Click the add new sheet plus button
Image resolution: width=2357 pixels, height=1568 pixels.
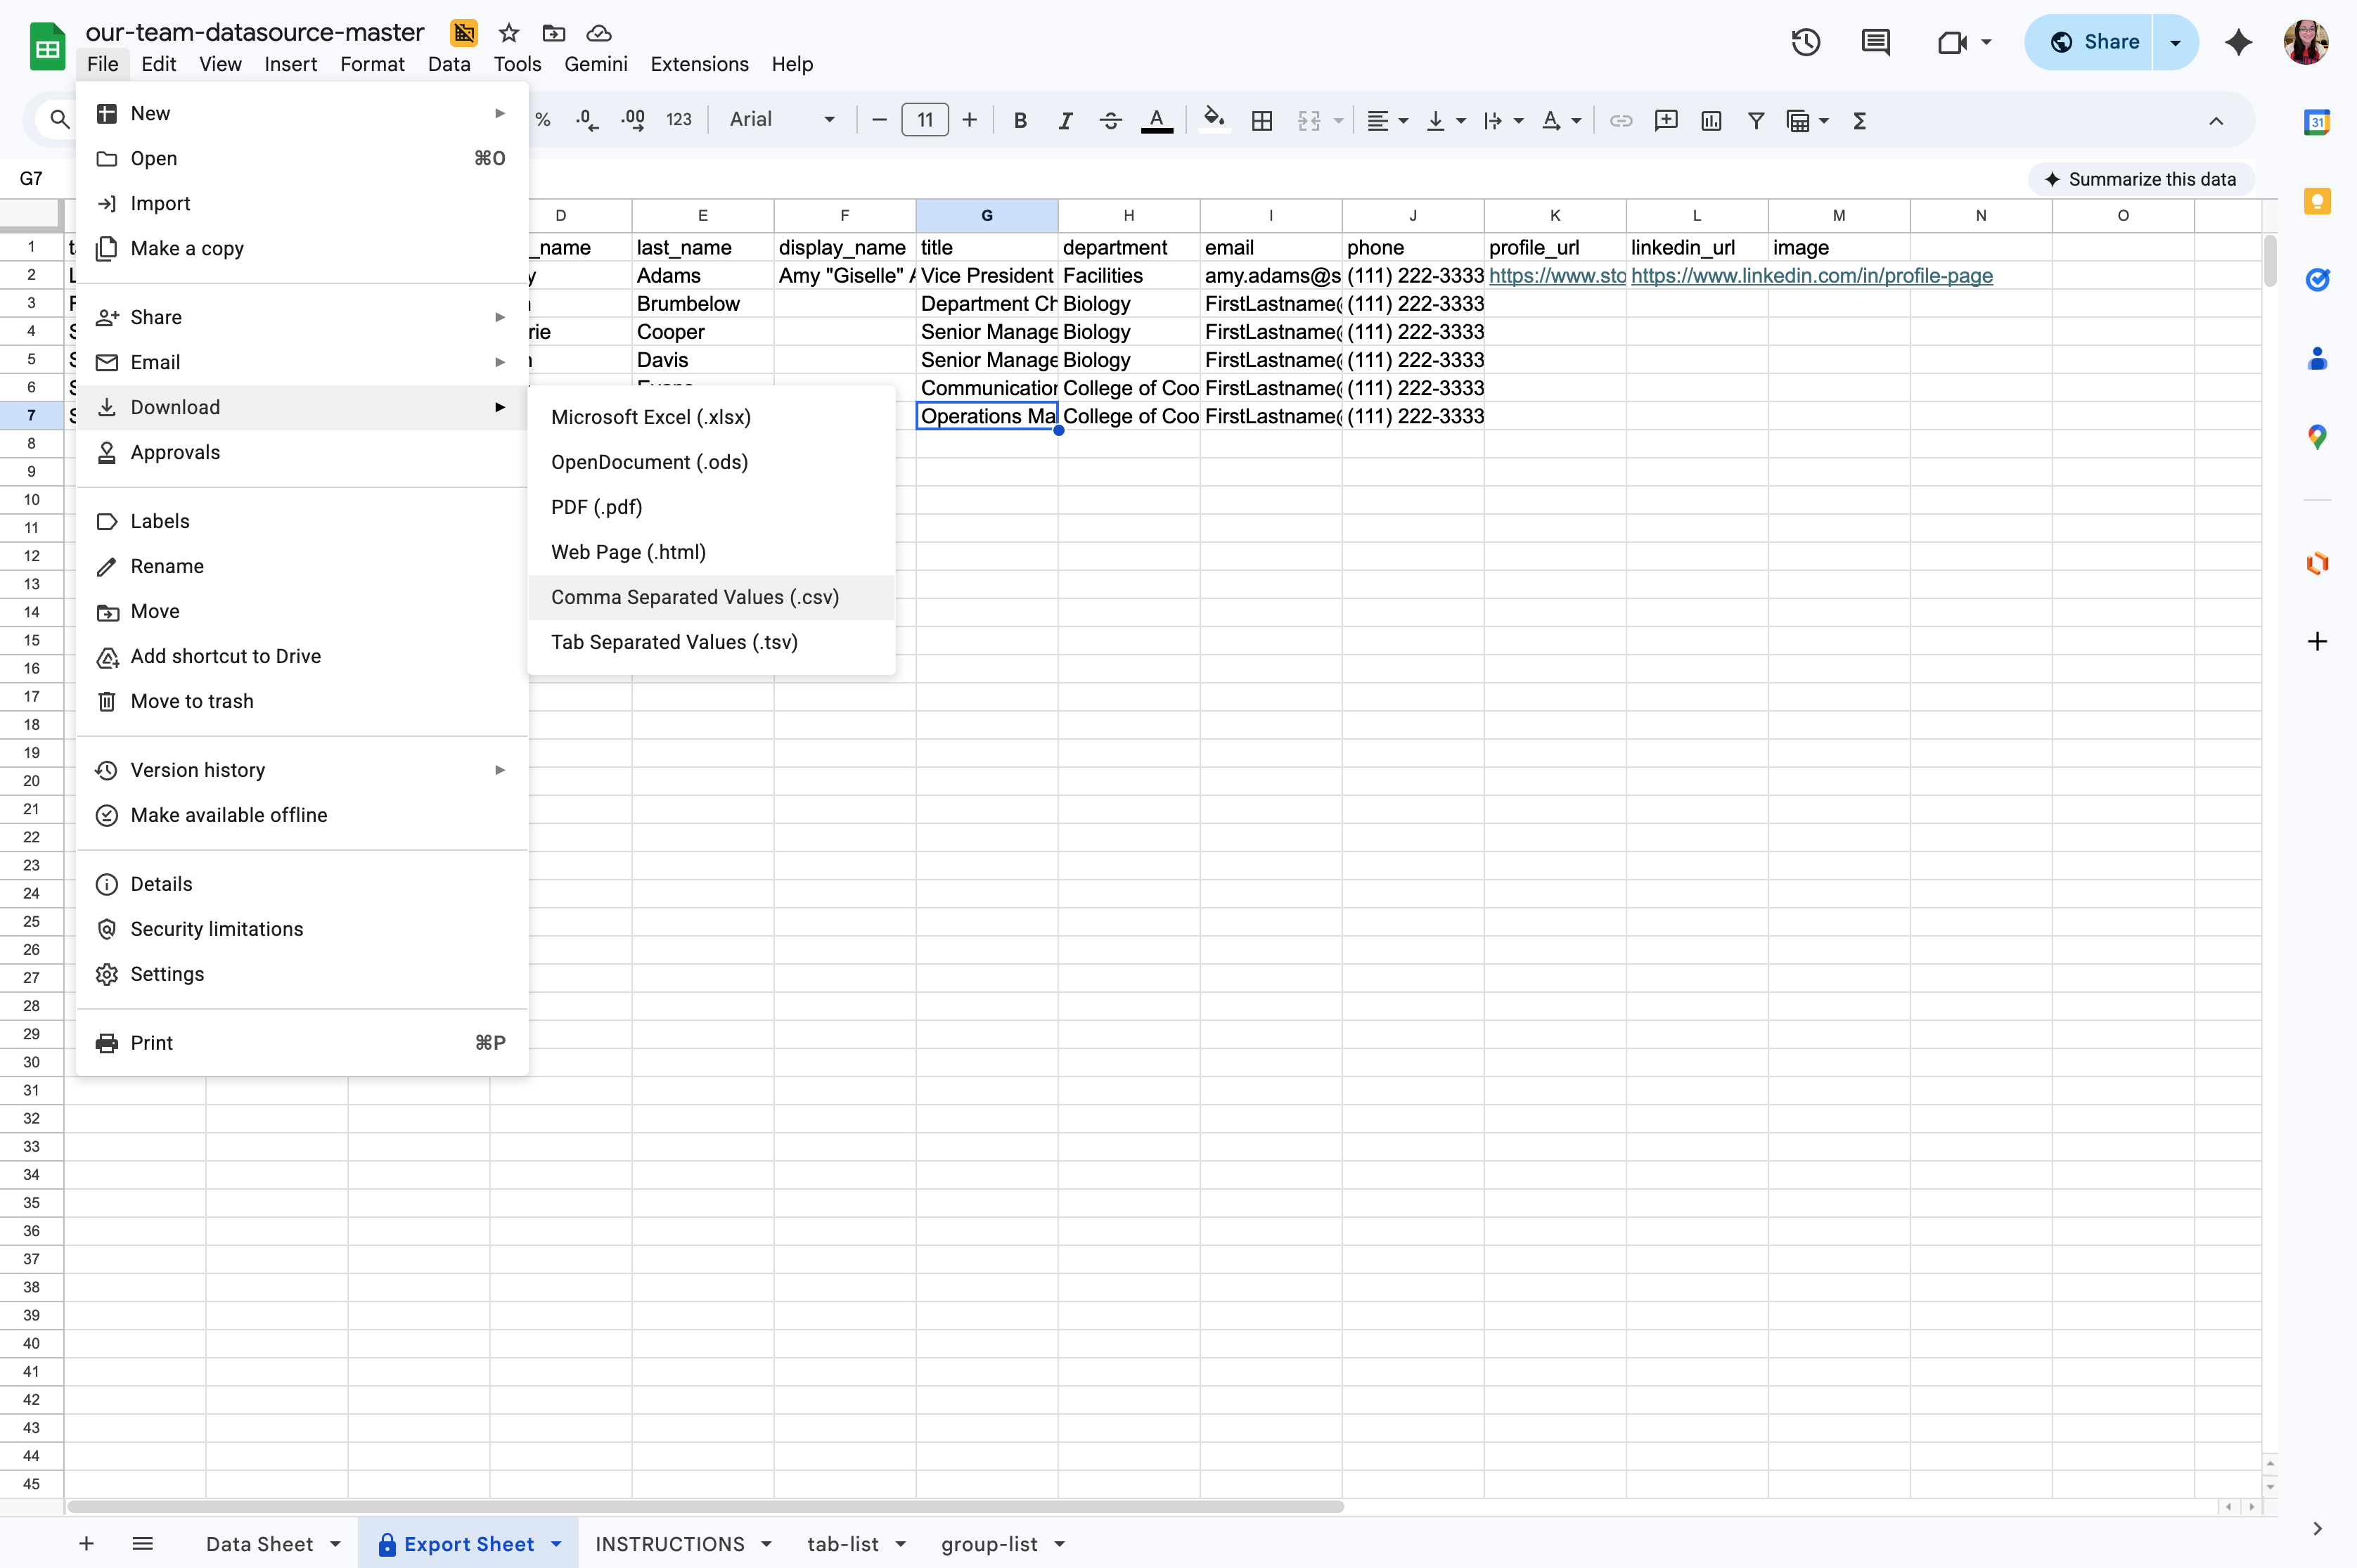(87, 1544)
